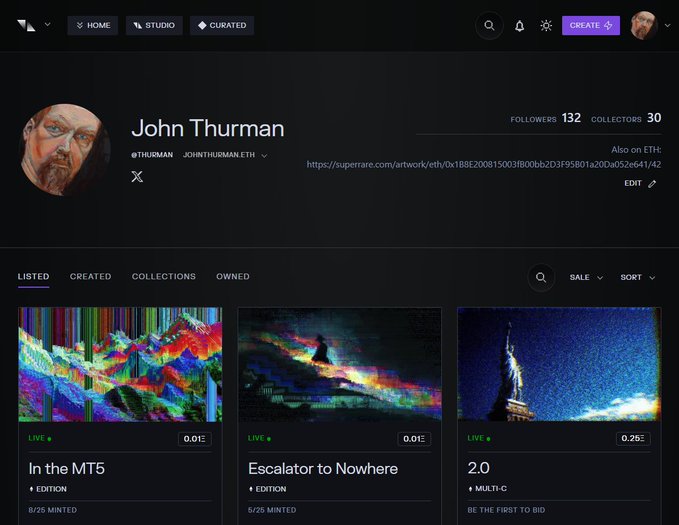679x525 pixels.
Task: Expand the dropdown chevron next to the logo
Action: pos(48,25)
